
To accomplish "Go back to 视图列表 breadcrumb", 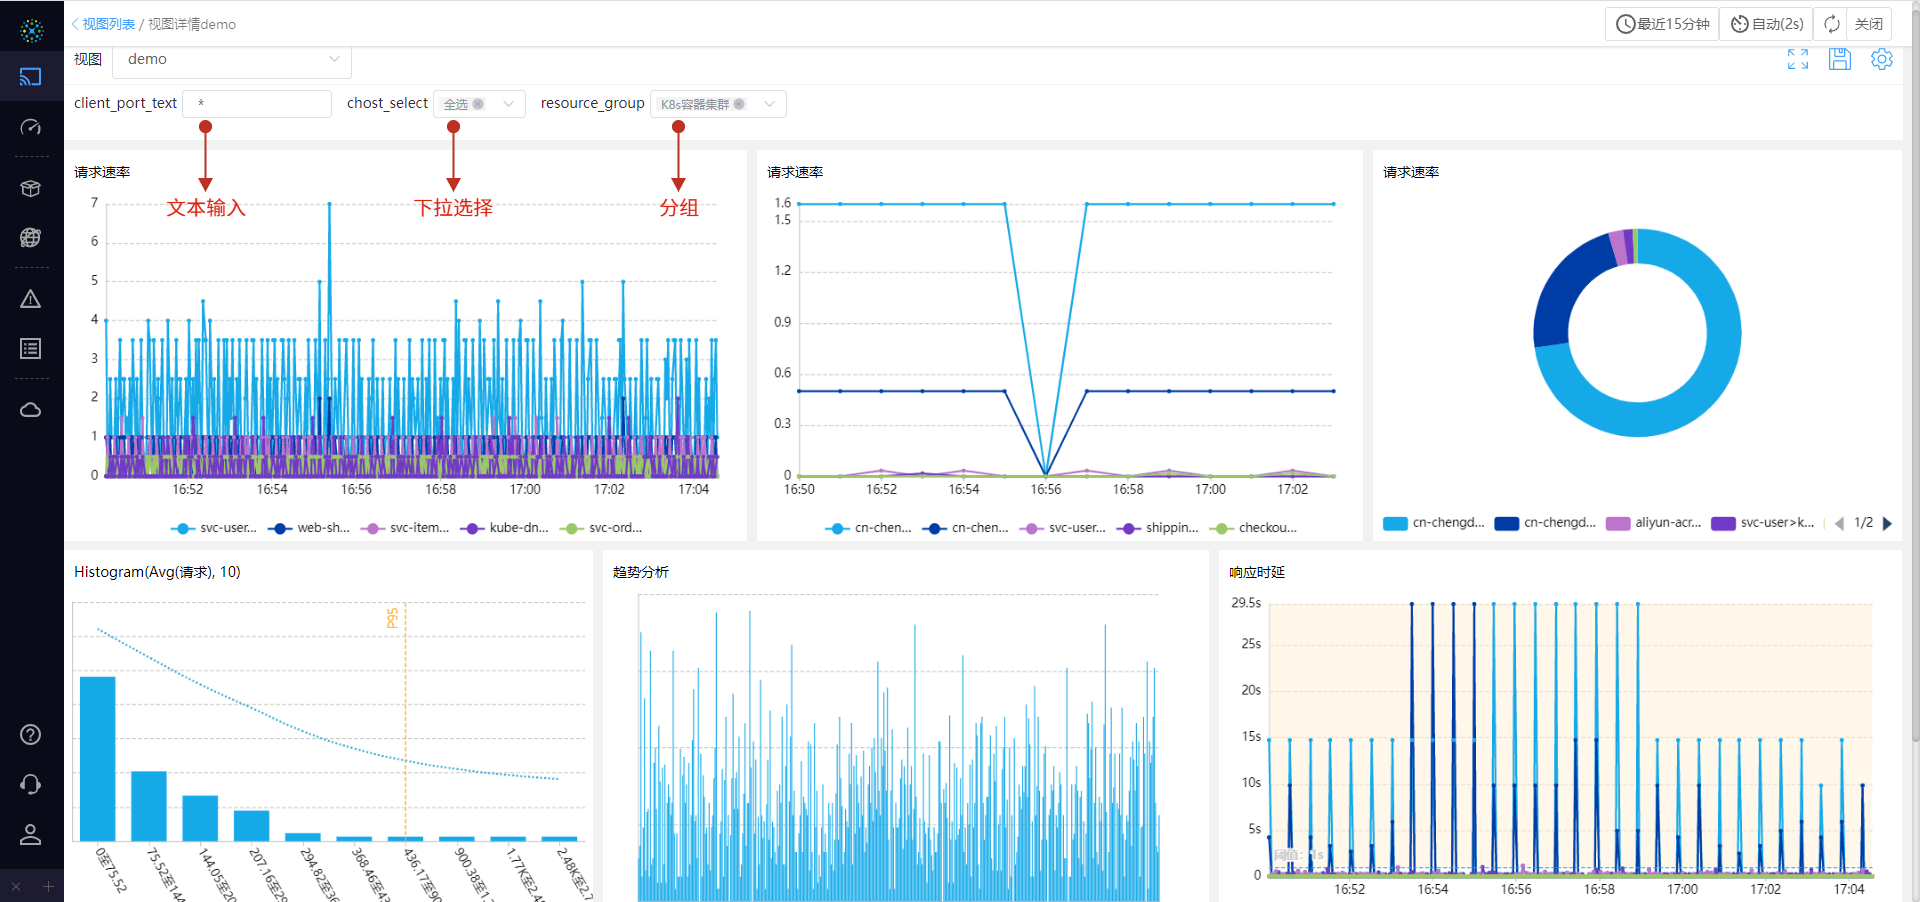I will (106, 24).
